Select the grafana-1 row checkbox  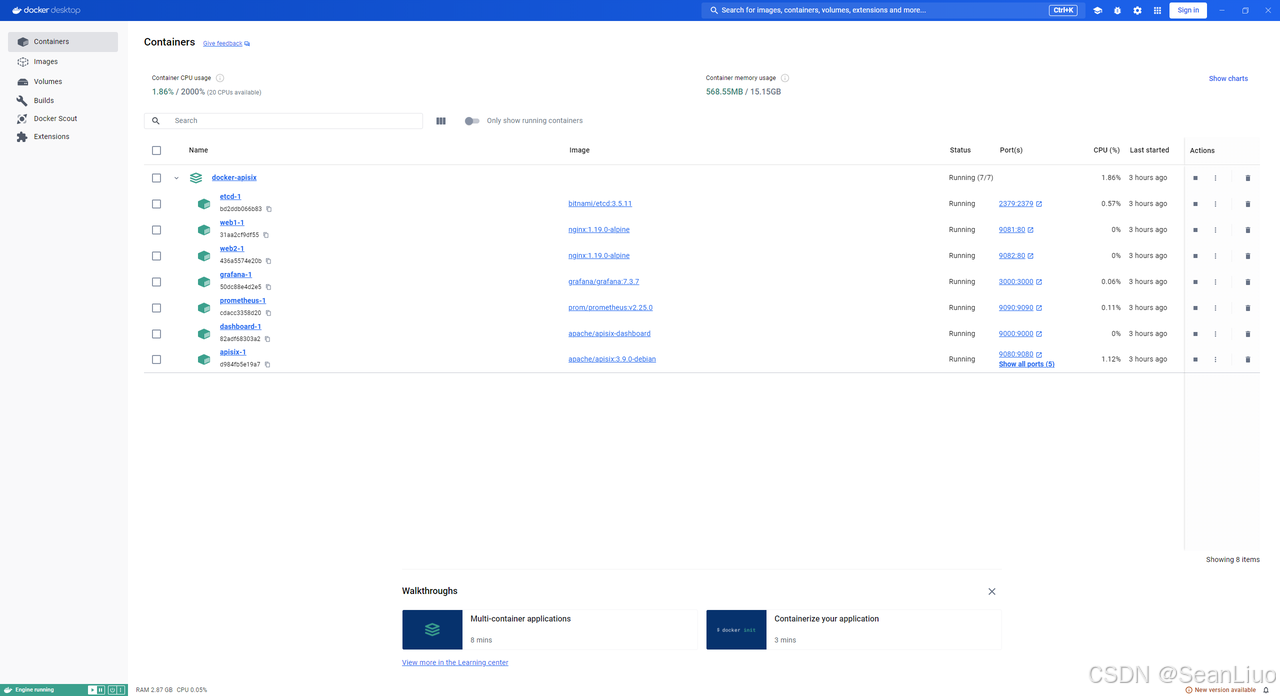coord(156,281)
